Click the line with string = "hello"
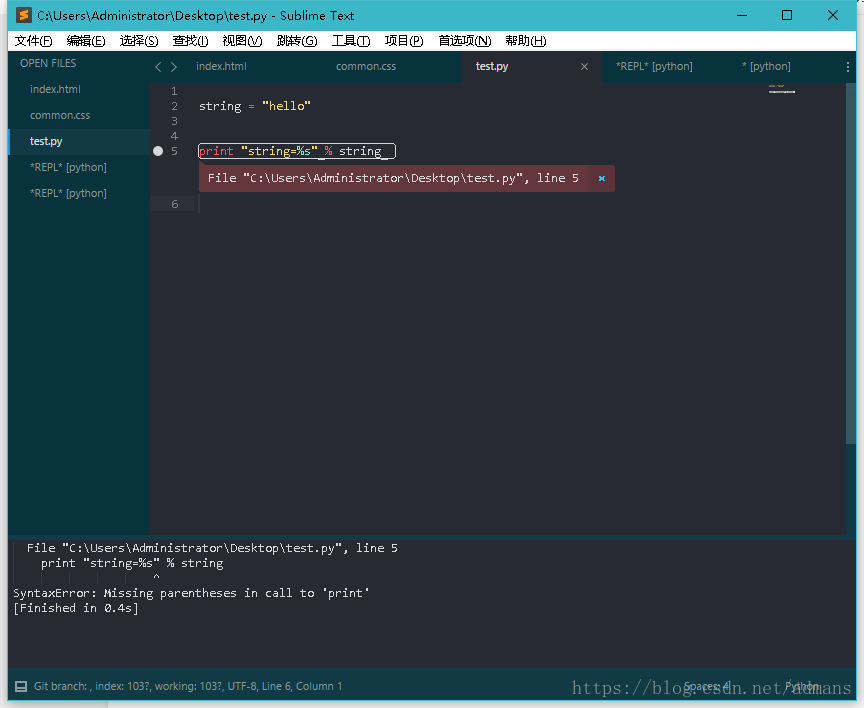The image size is (864, 708). pyautogui.click(x=255, y=106)
